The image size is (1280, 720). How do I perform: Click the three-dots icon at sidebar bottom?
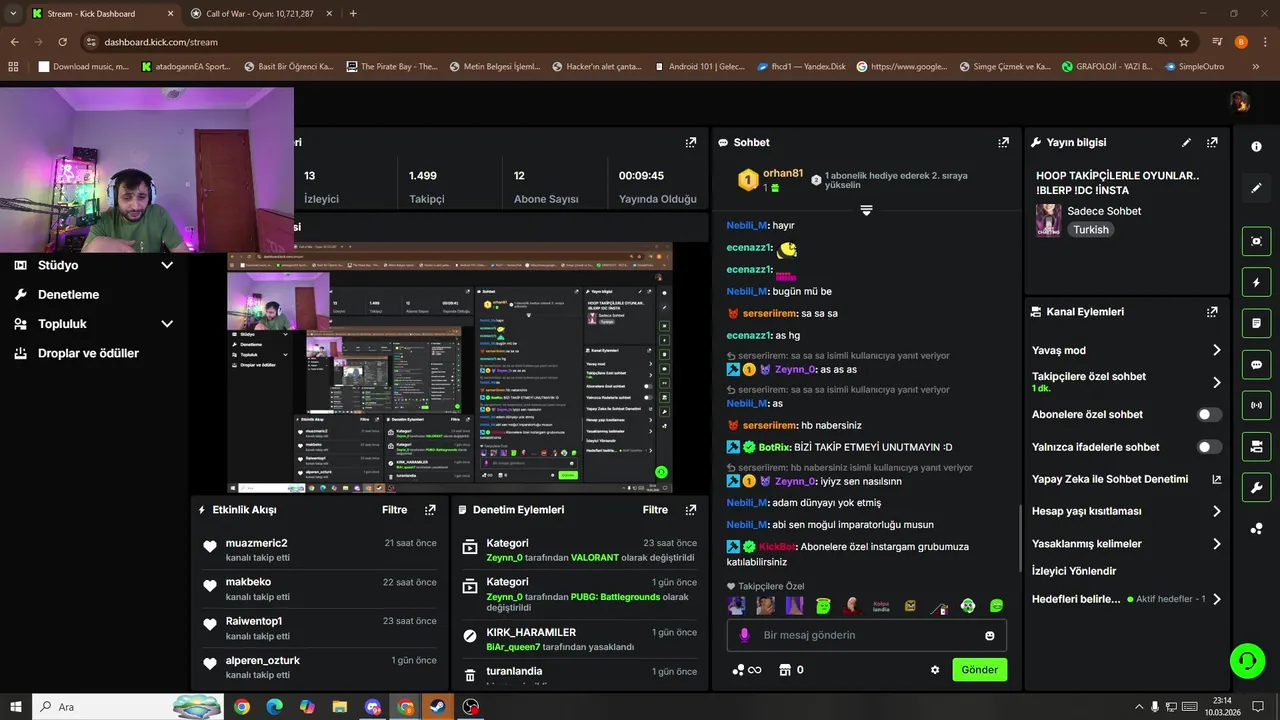[1256, 529]
